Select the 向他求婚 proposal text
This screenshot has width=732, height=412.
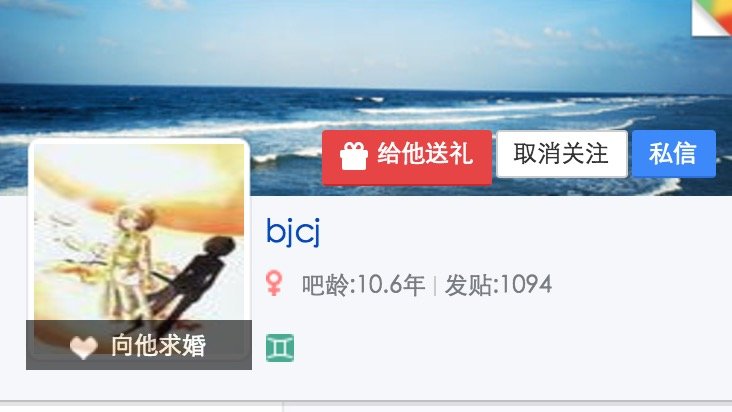(x=158, y=346)
